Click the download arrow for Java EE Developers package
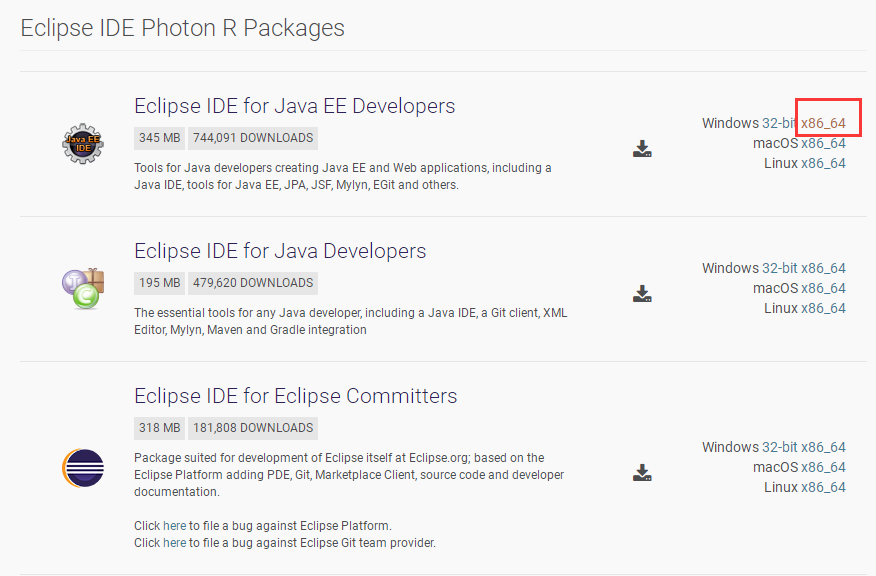Image resolution: width=876 pixels, height=576 pixels. tap(642, 148)
